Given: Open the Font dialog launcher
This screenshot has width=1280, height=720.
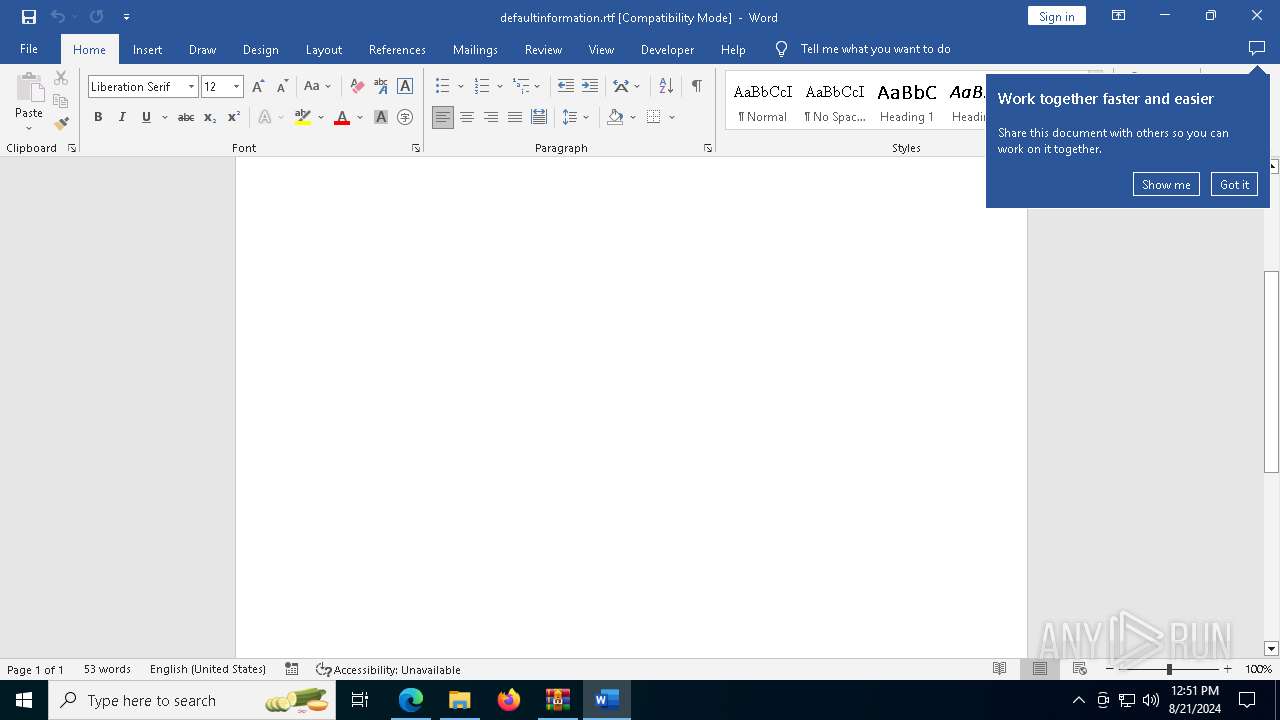Looking at the screenshot, I should tap(416, 148).
